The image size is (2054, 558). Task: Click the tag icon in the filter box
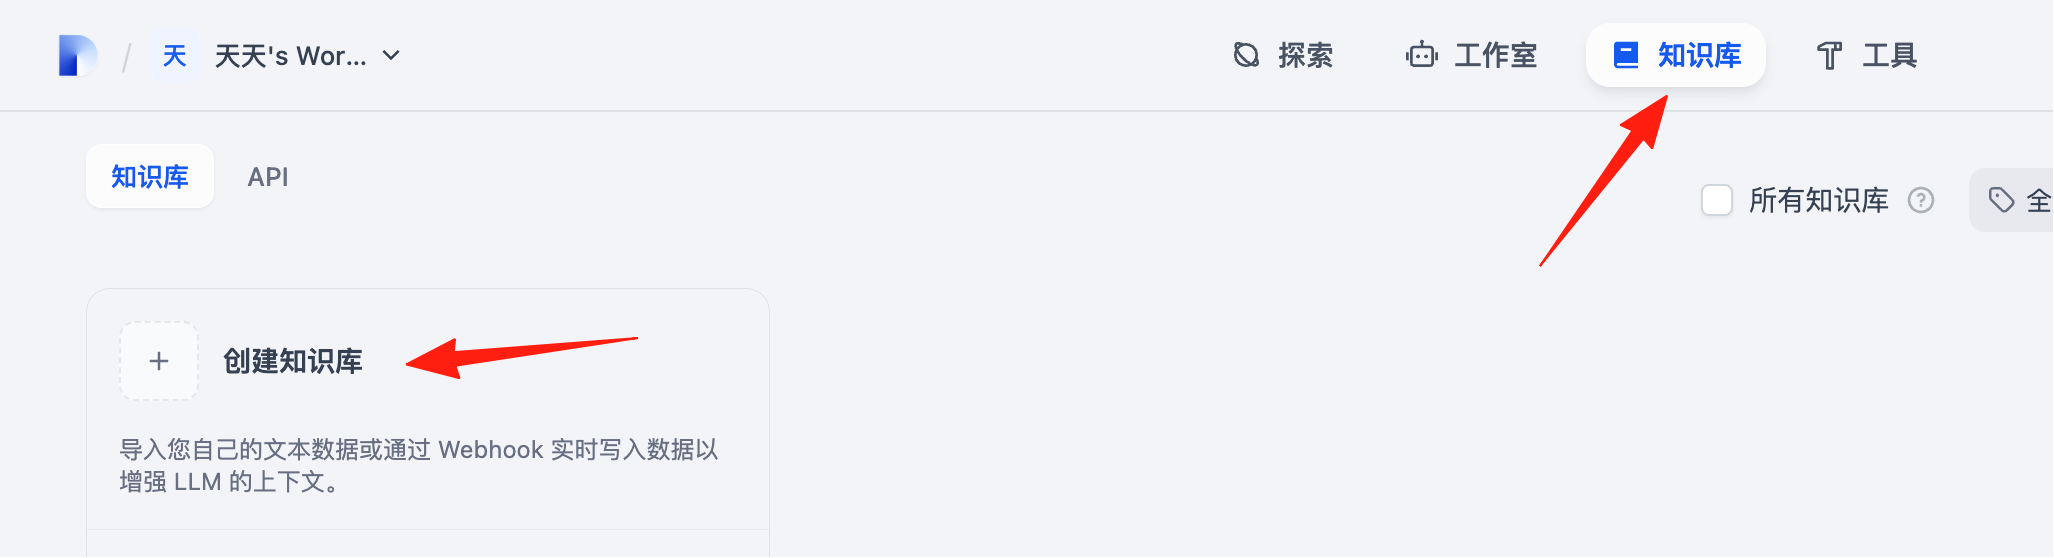pyautogui.click(x=2001, y=200)
